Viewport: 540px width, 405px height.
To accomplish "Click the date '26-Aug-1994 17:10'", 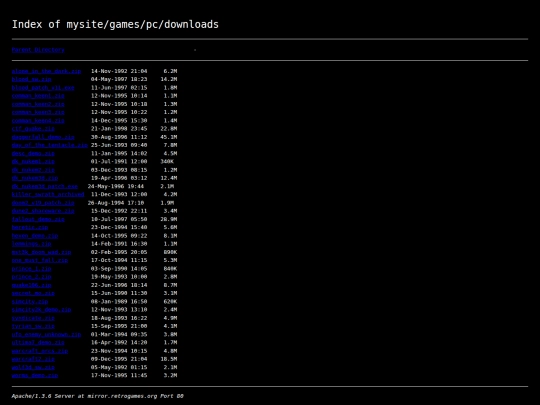I will [116, 203].
